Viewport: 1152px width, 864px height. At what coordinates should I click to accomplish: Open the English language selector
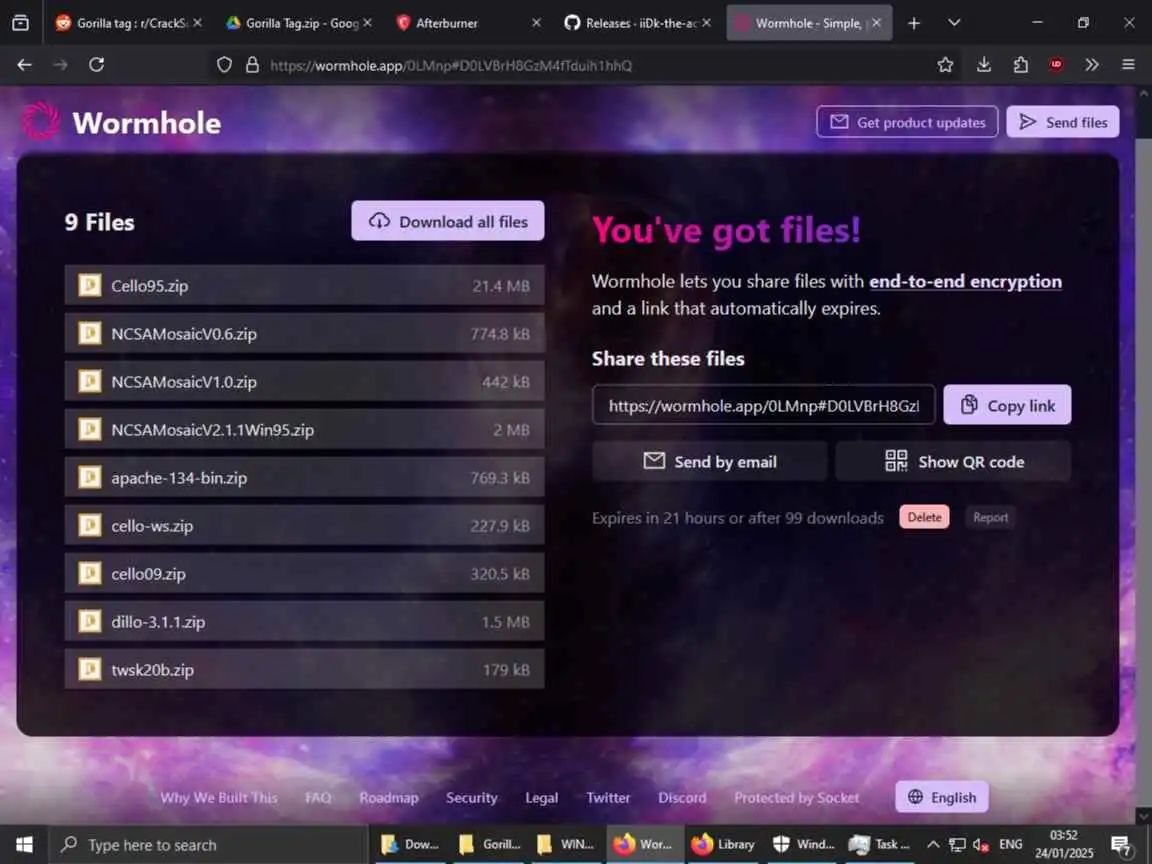941,797
